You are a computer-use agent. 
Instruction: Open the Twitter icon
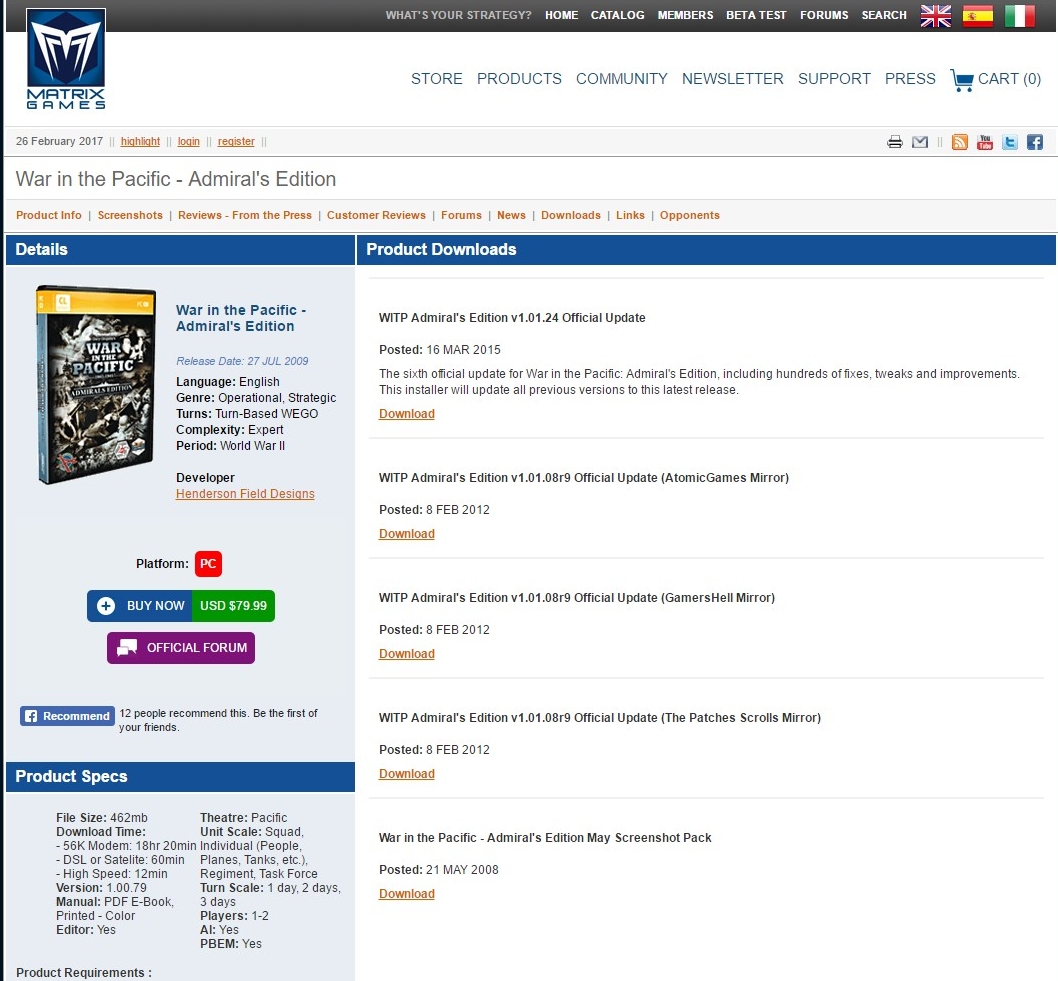(x=1009, y=142)
